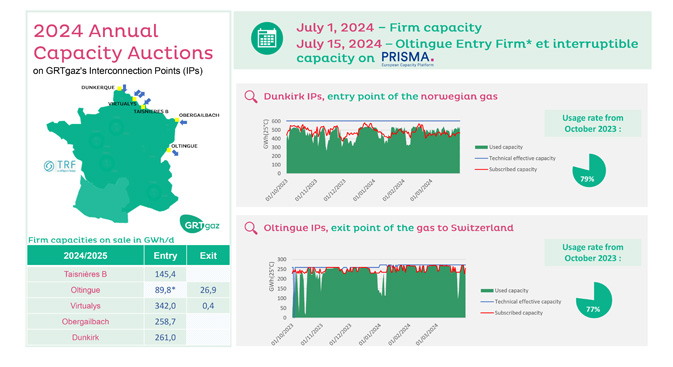Click the green Used capacity legend swatch in Dunkirk chart
The height and width of the screenshot is (367, 673).
[x=481, y=147]
